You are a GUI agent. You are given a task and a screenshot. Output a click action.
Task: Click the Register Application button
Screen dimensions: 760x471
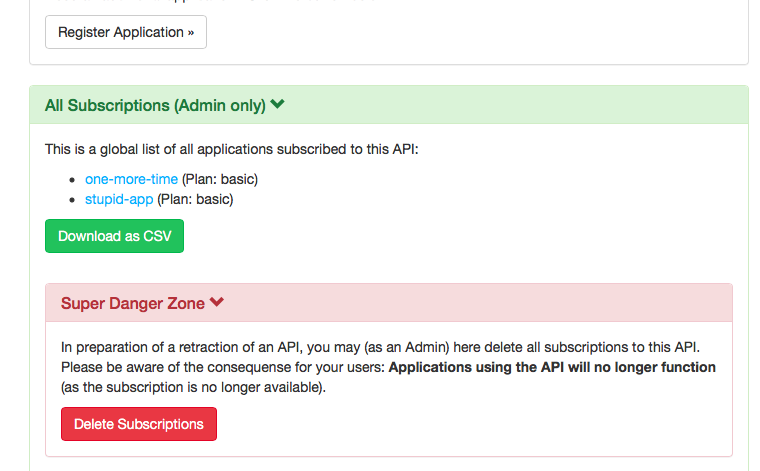[126, 32]
